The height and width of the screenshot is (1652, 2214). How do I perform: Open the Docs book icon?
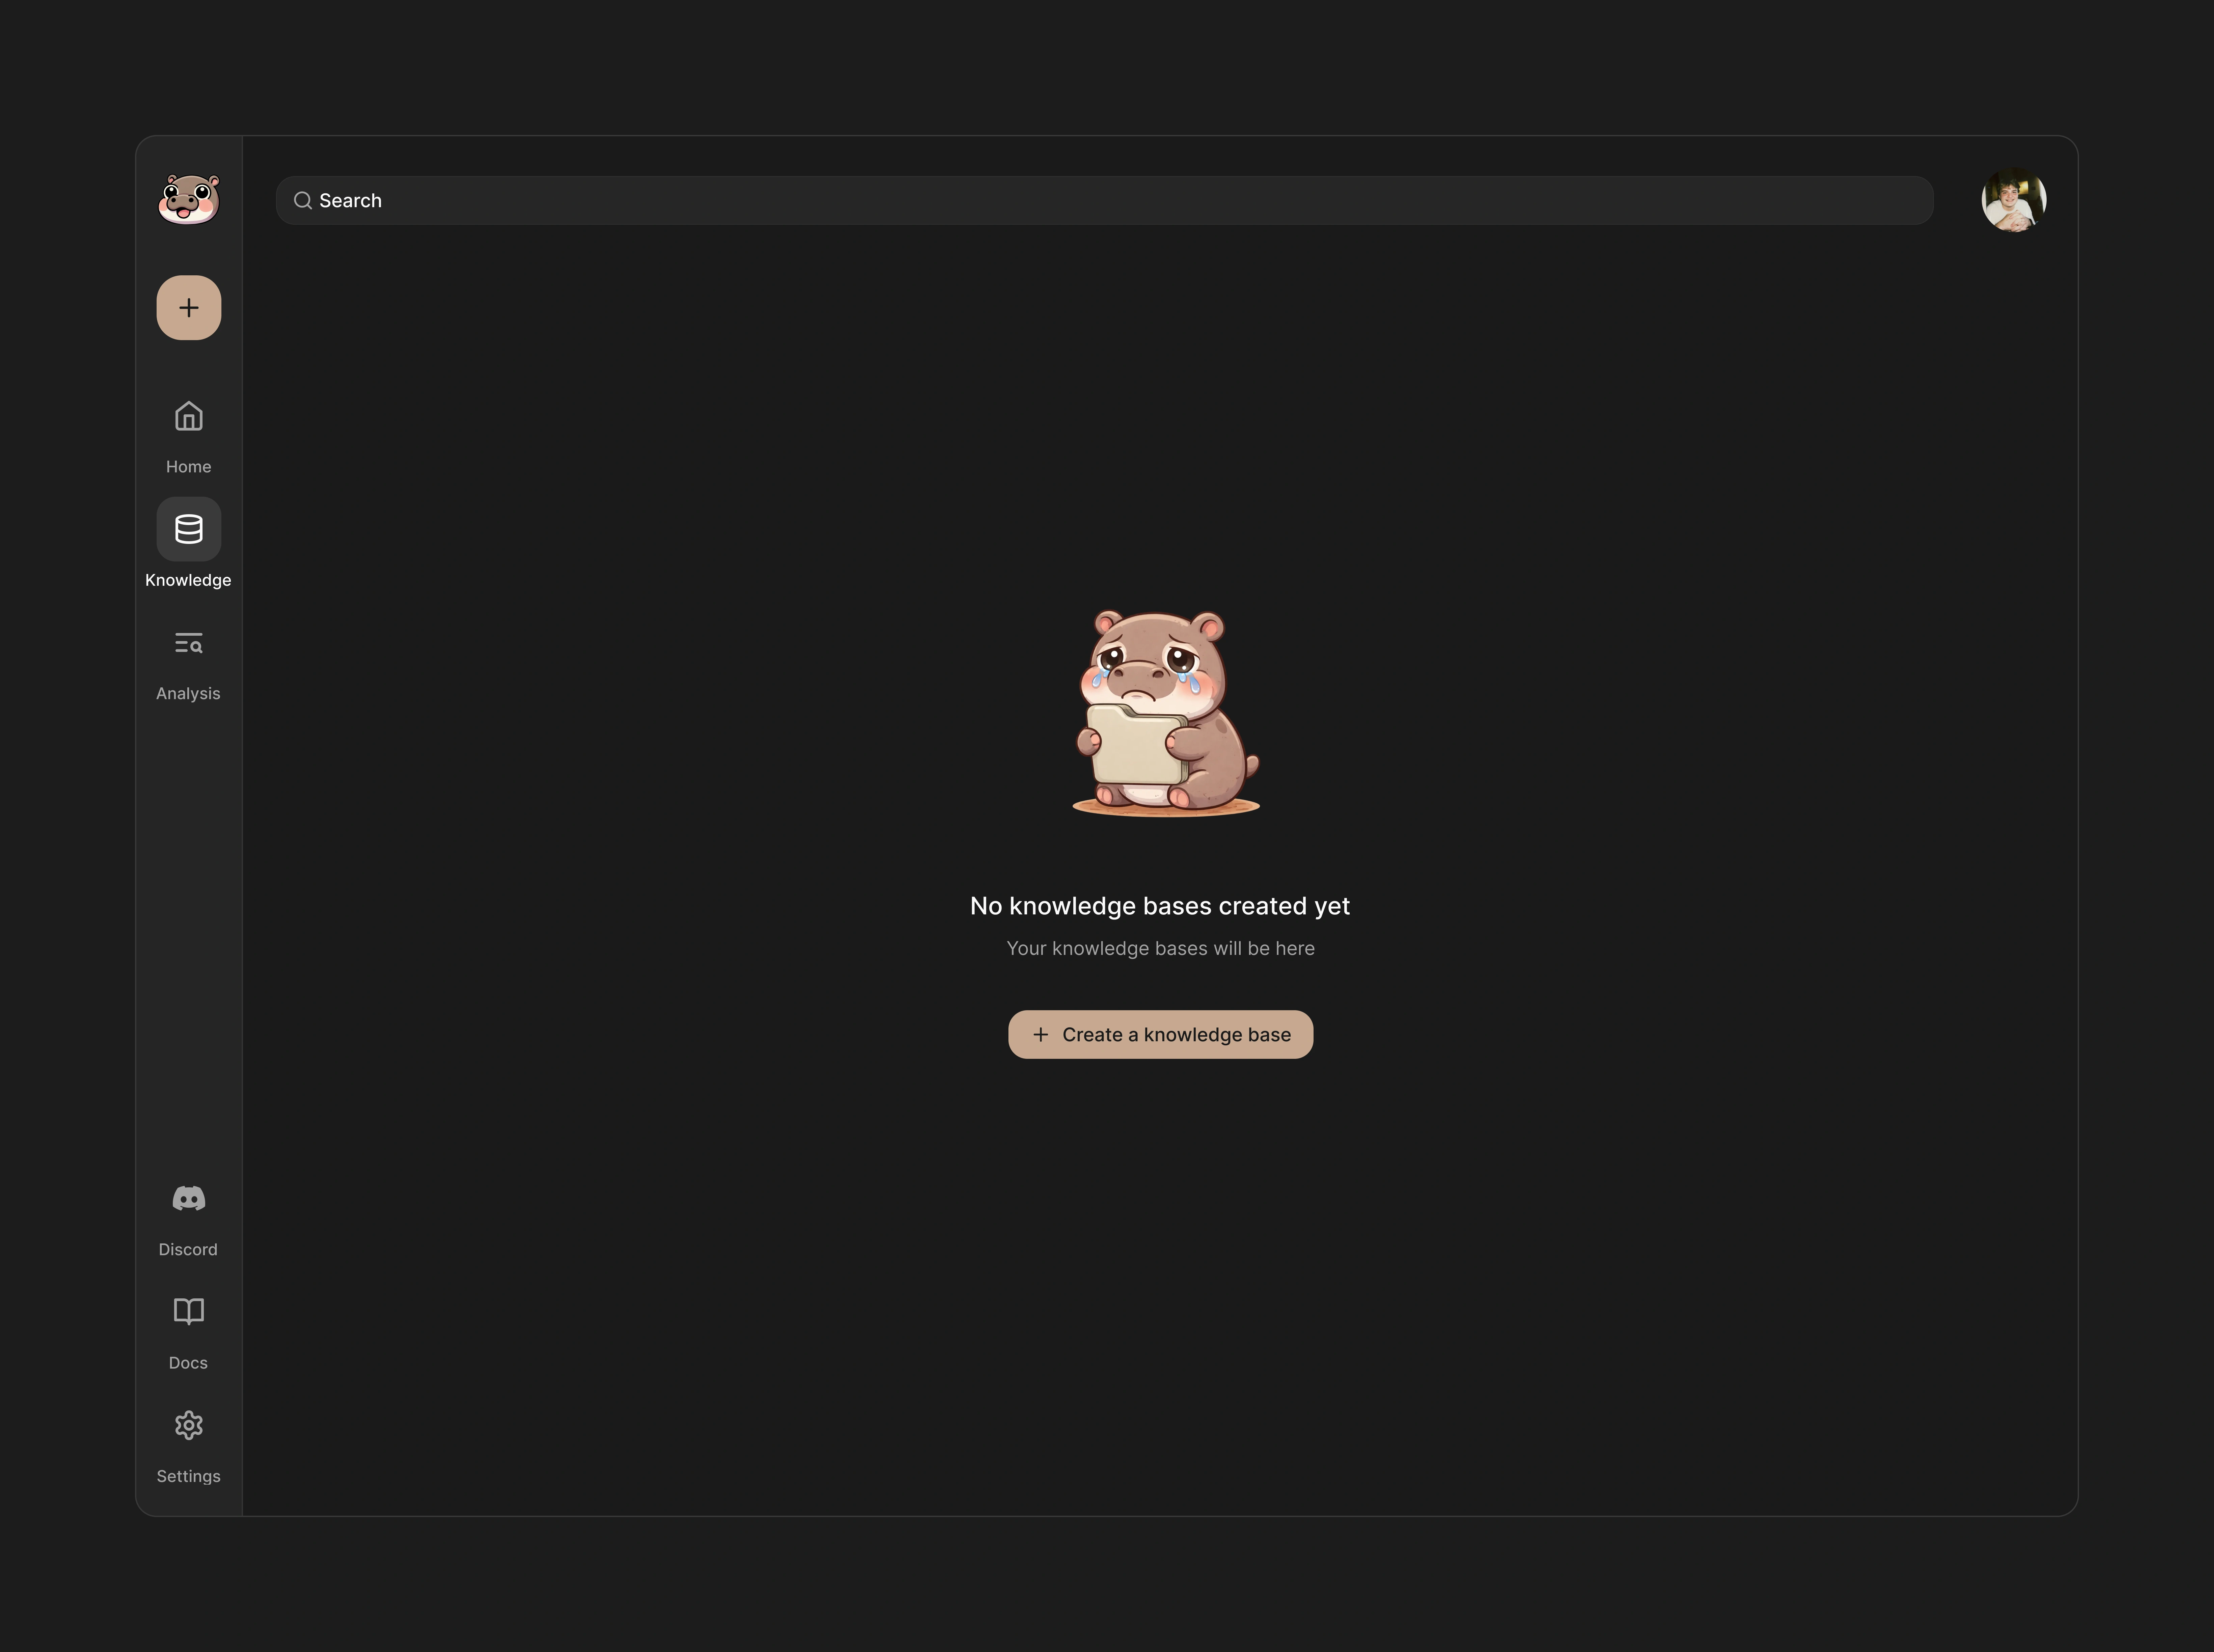click(188, 1311)
